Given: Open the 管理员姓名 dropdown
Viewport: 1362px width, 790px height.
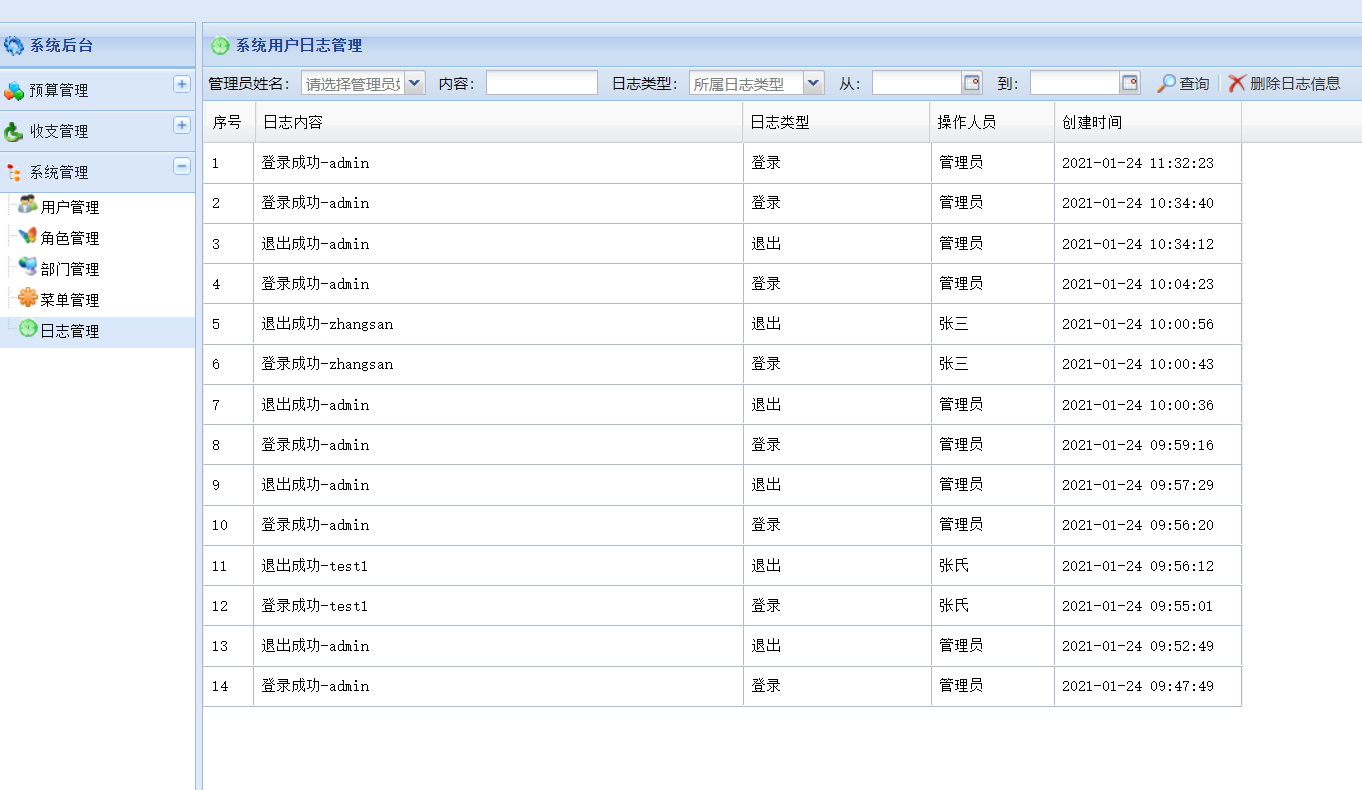Looking at the screenshot, I should tap(415, 83).
